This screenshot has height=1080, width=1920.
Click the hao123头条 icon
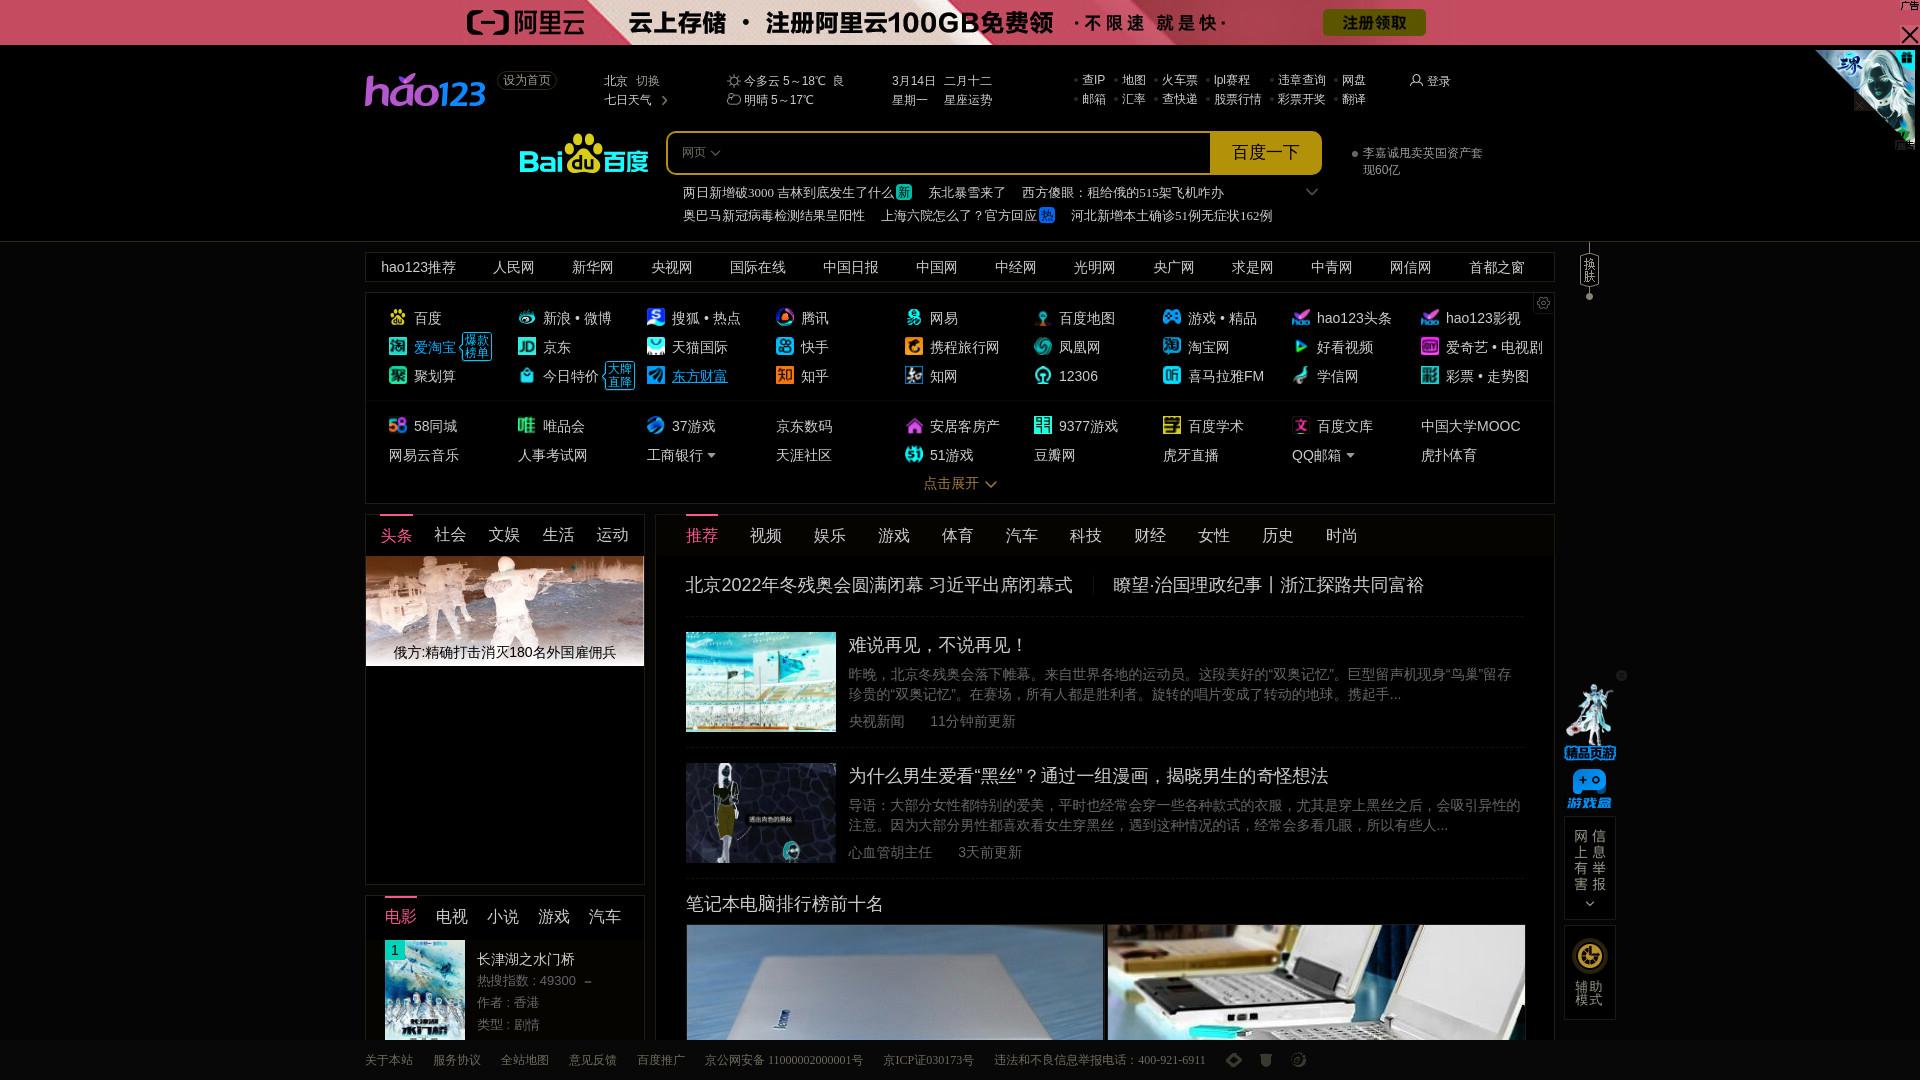point(1301,318)
